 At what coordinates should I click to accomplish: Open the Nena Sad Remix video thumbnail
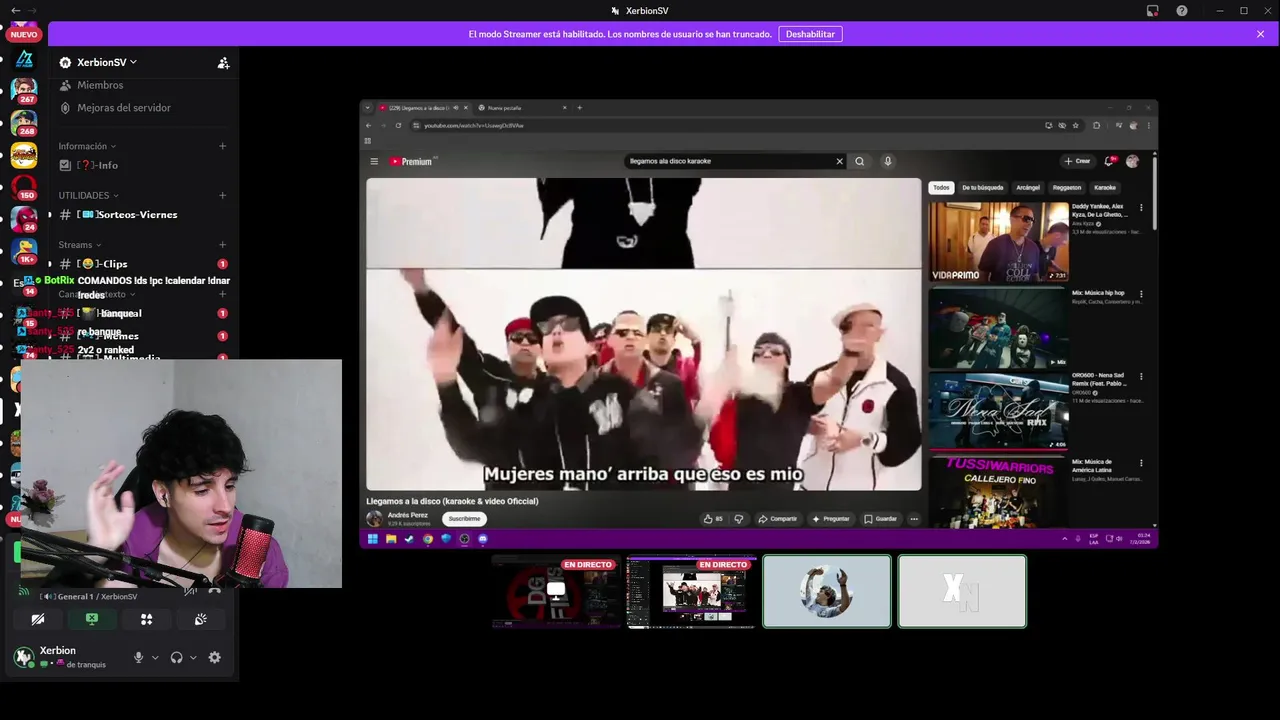998,410
